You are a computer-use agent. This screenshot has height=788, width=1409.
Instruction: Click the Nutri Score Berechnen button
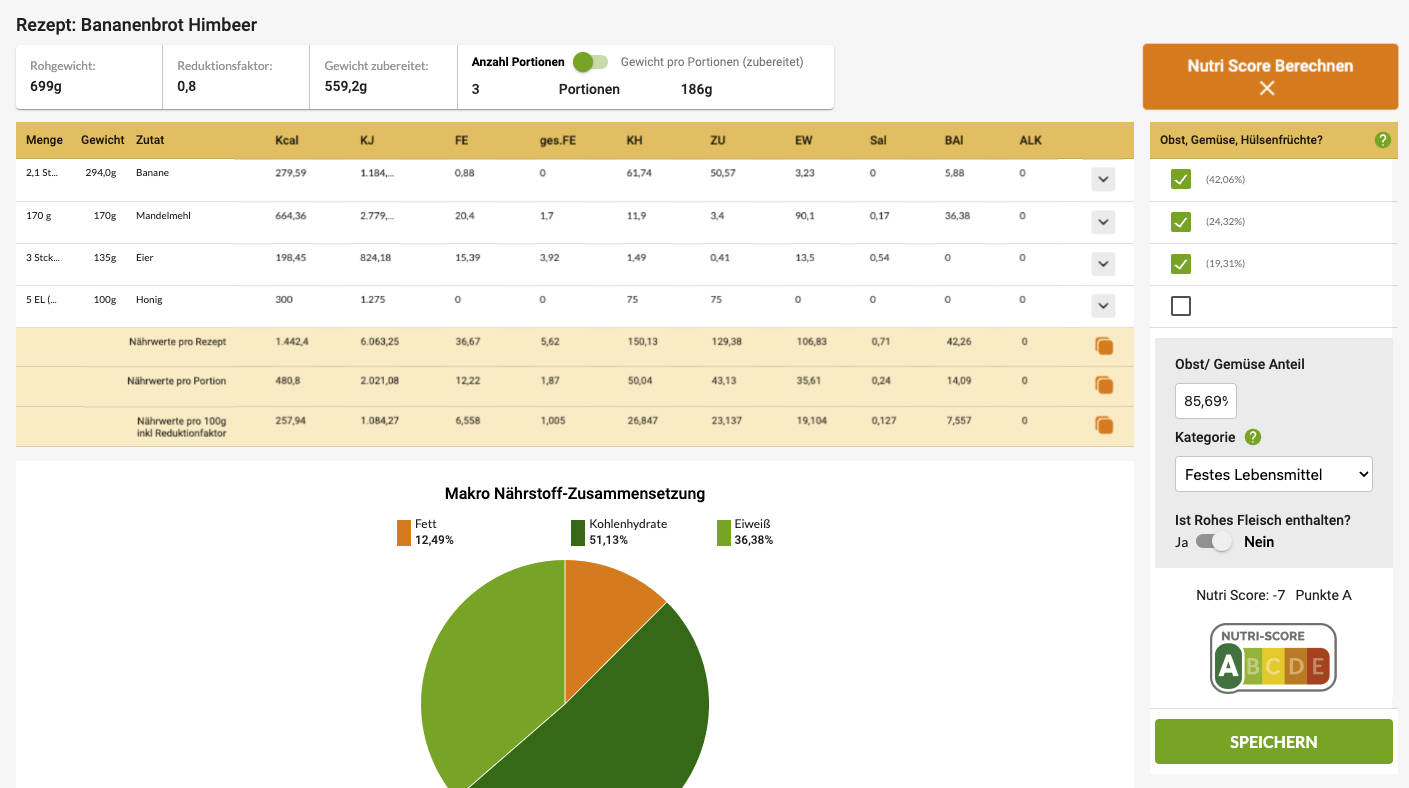[1270, 66]
